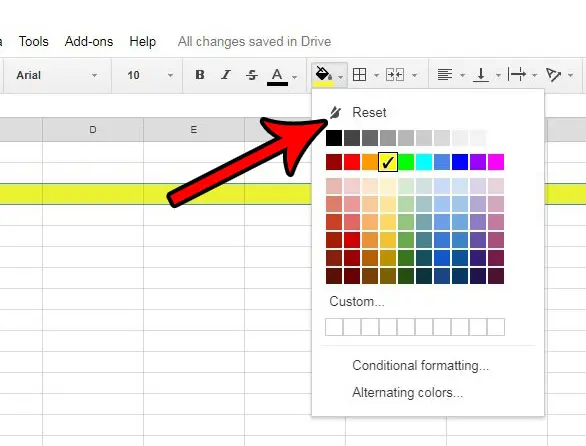Click the horizontal align icon
586x446 pixels.
coord(445,75)
